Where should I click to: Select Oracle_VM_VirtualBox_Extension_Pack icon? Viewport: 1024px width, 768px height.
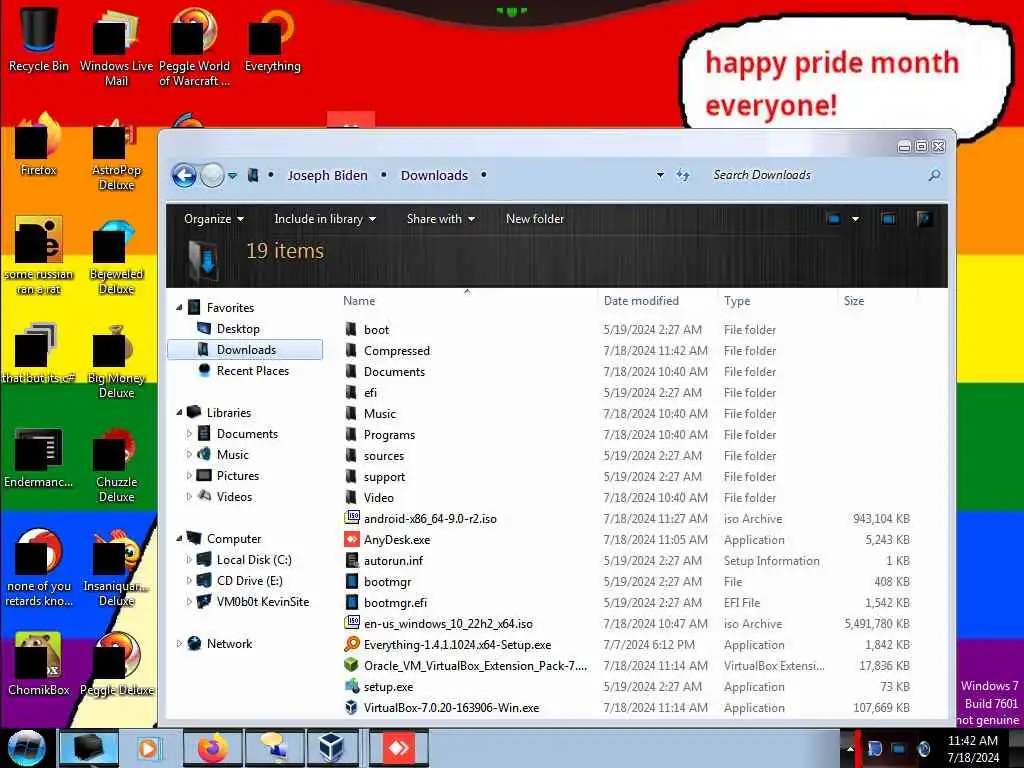[x=351, y=665]
